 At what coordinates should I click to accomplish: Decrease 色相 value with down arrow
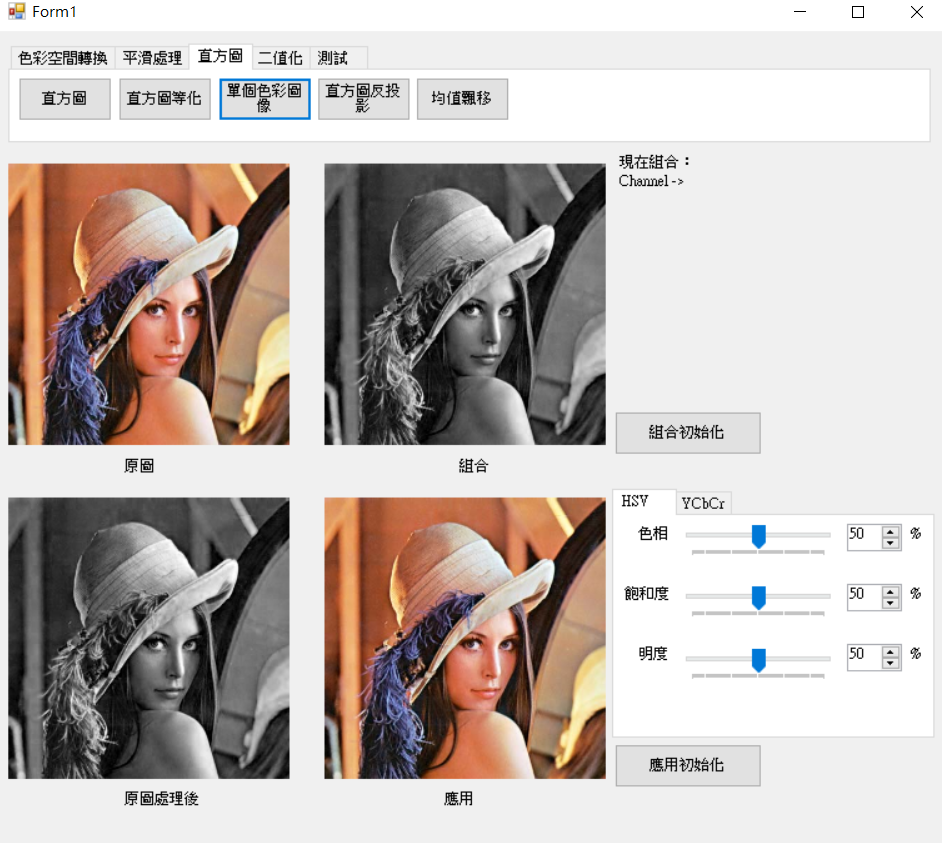(x=890, y=543)
